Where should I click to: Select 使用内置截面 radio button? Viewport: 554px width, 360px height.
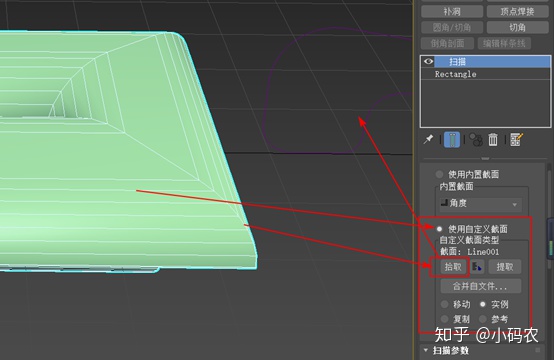[439, 174]
